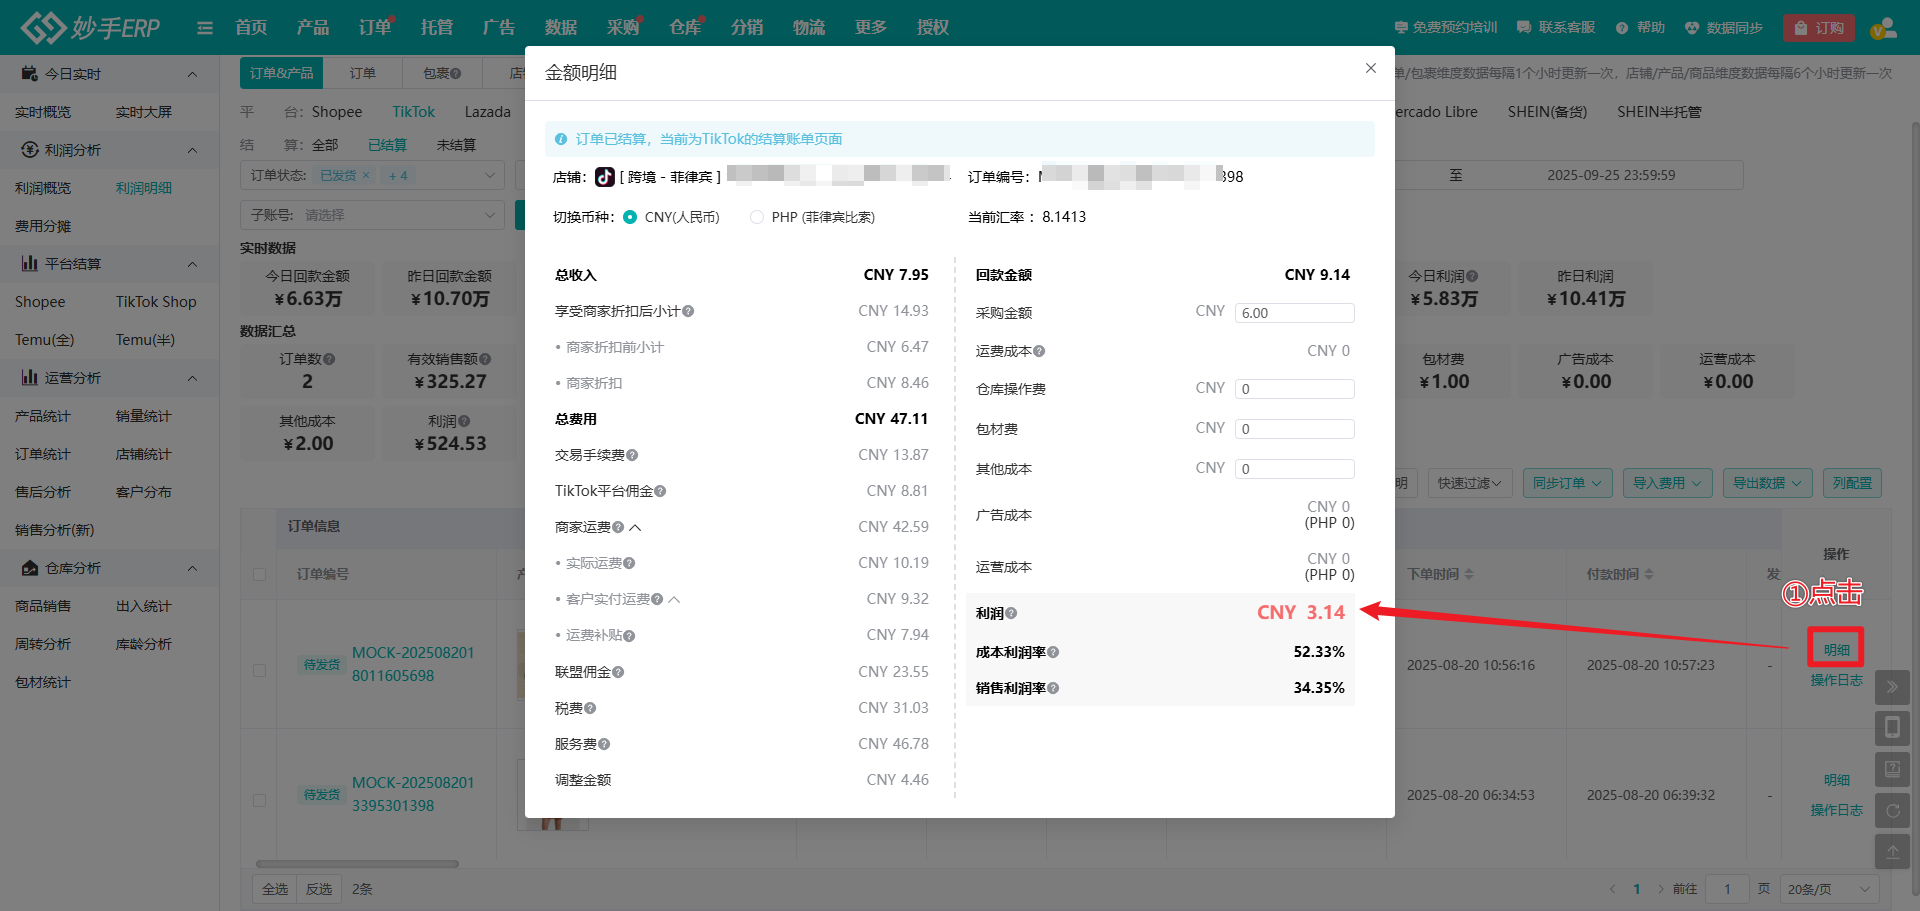Sort by 付款时间 column

tap(1649, 574)
